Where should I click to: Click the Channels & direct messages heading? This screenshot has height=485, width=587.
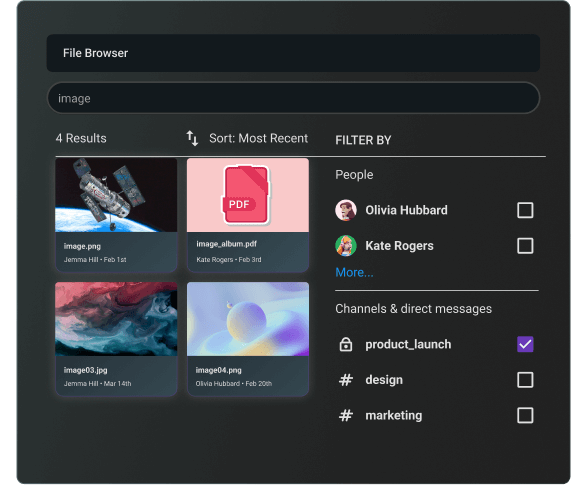click(x=413, y=309)
